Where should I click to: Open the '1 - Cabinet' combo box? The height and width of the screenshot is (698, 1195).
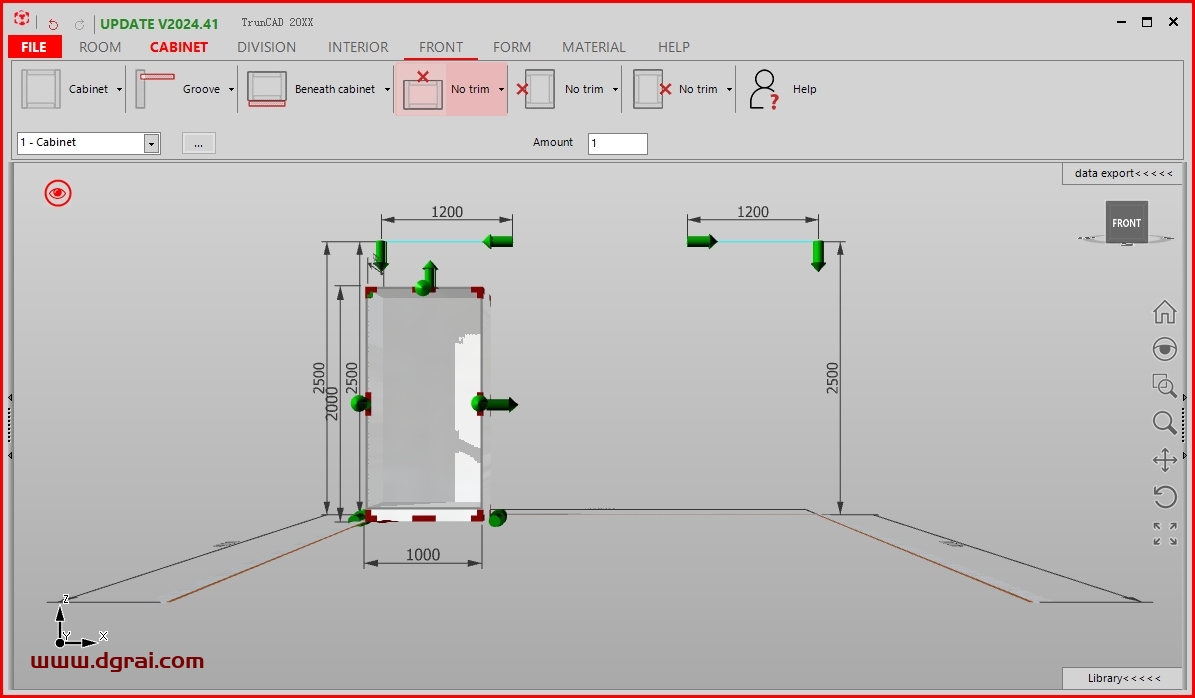click(88, 142)
